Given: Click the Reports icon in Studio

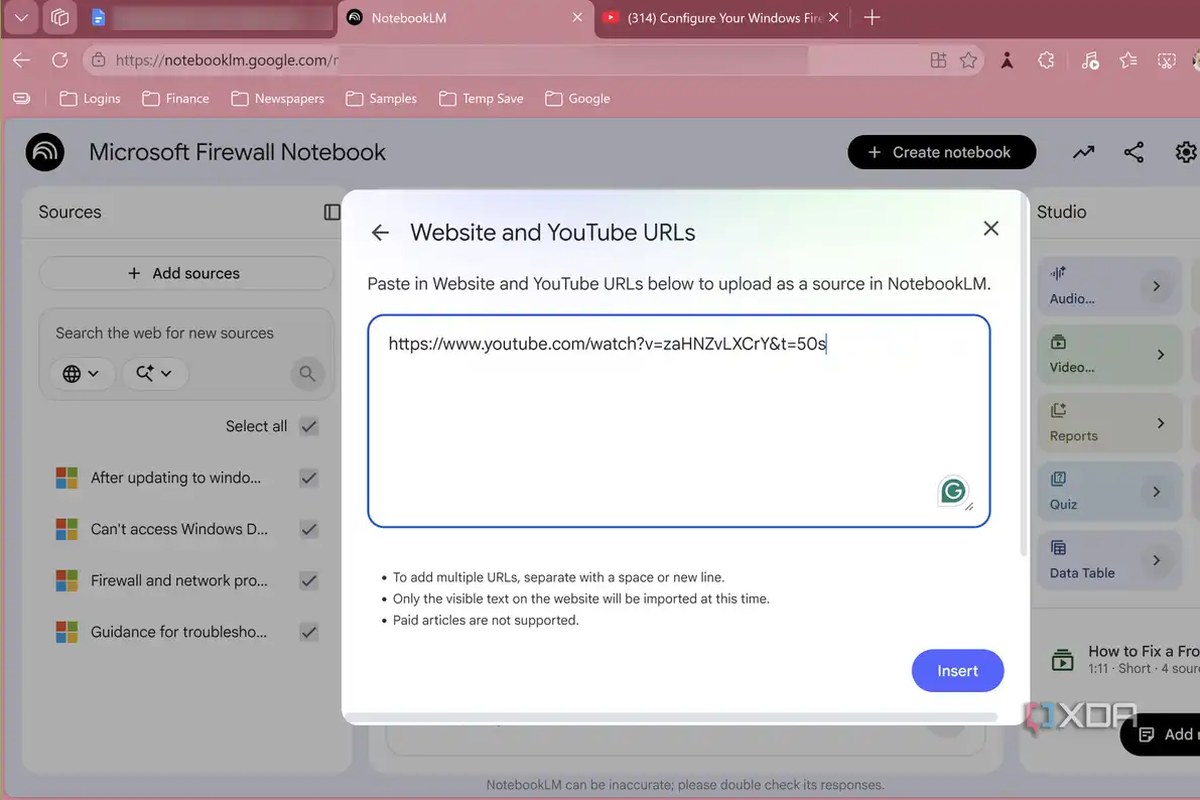Looking at the screenshot, I should (1058, 410).
